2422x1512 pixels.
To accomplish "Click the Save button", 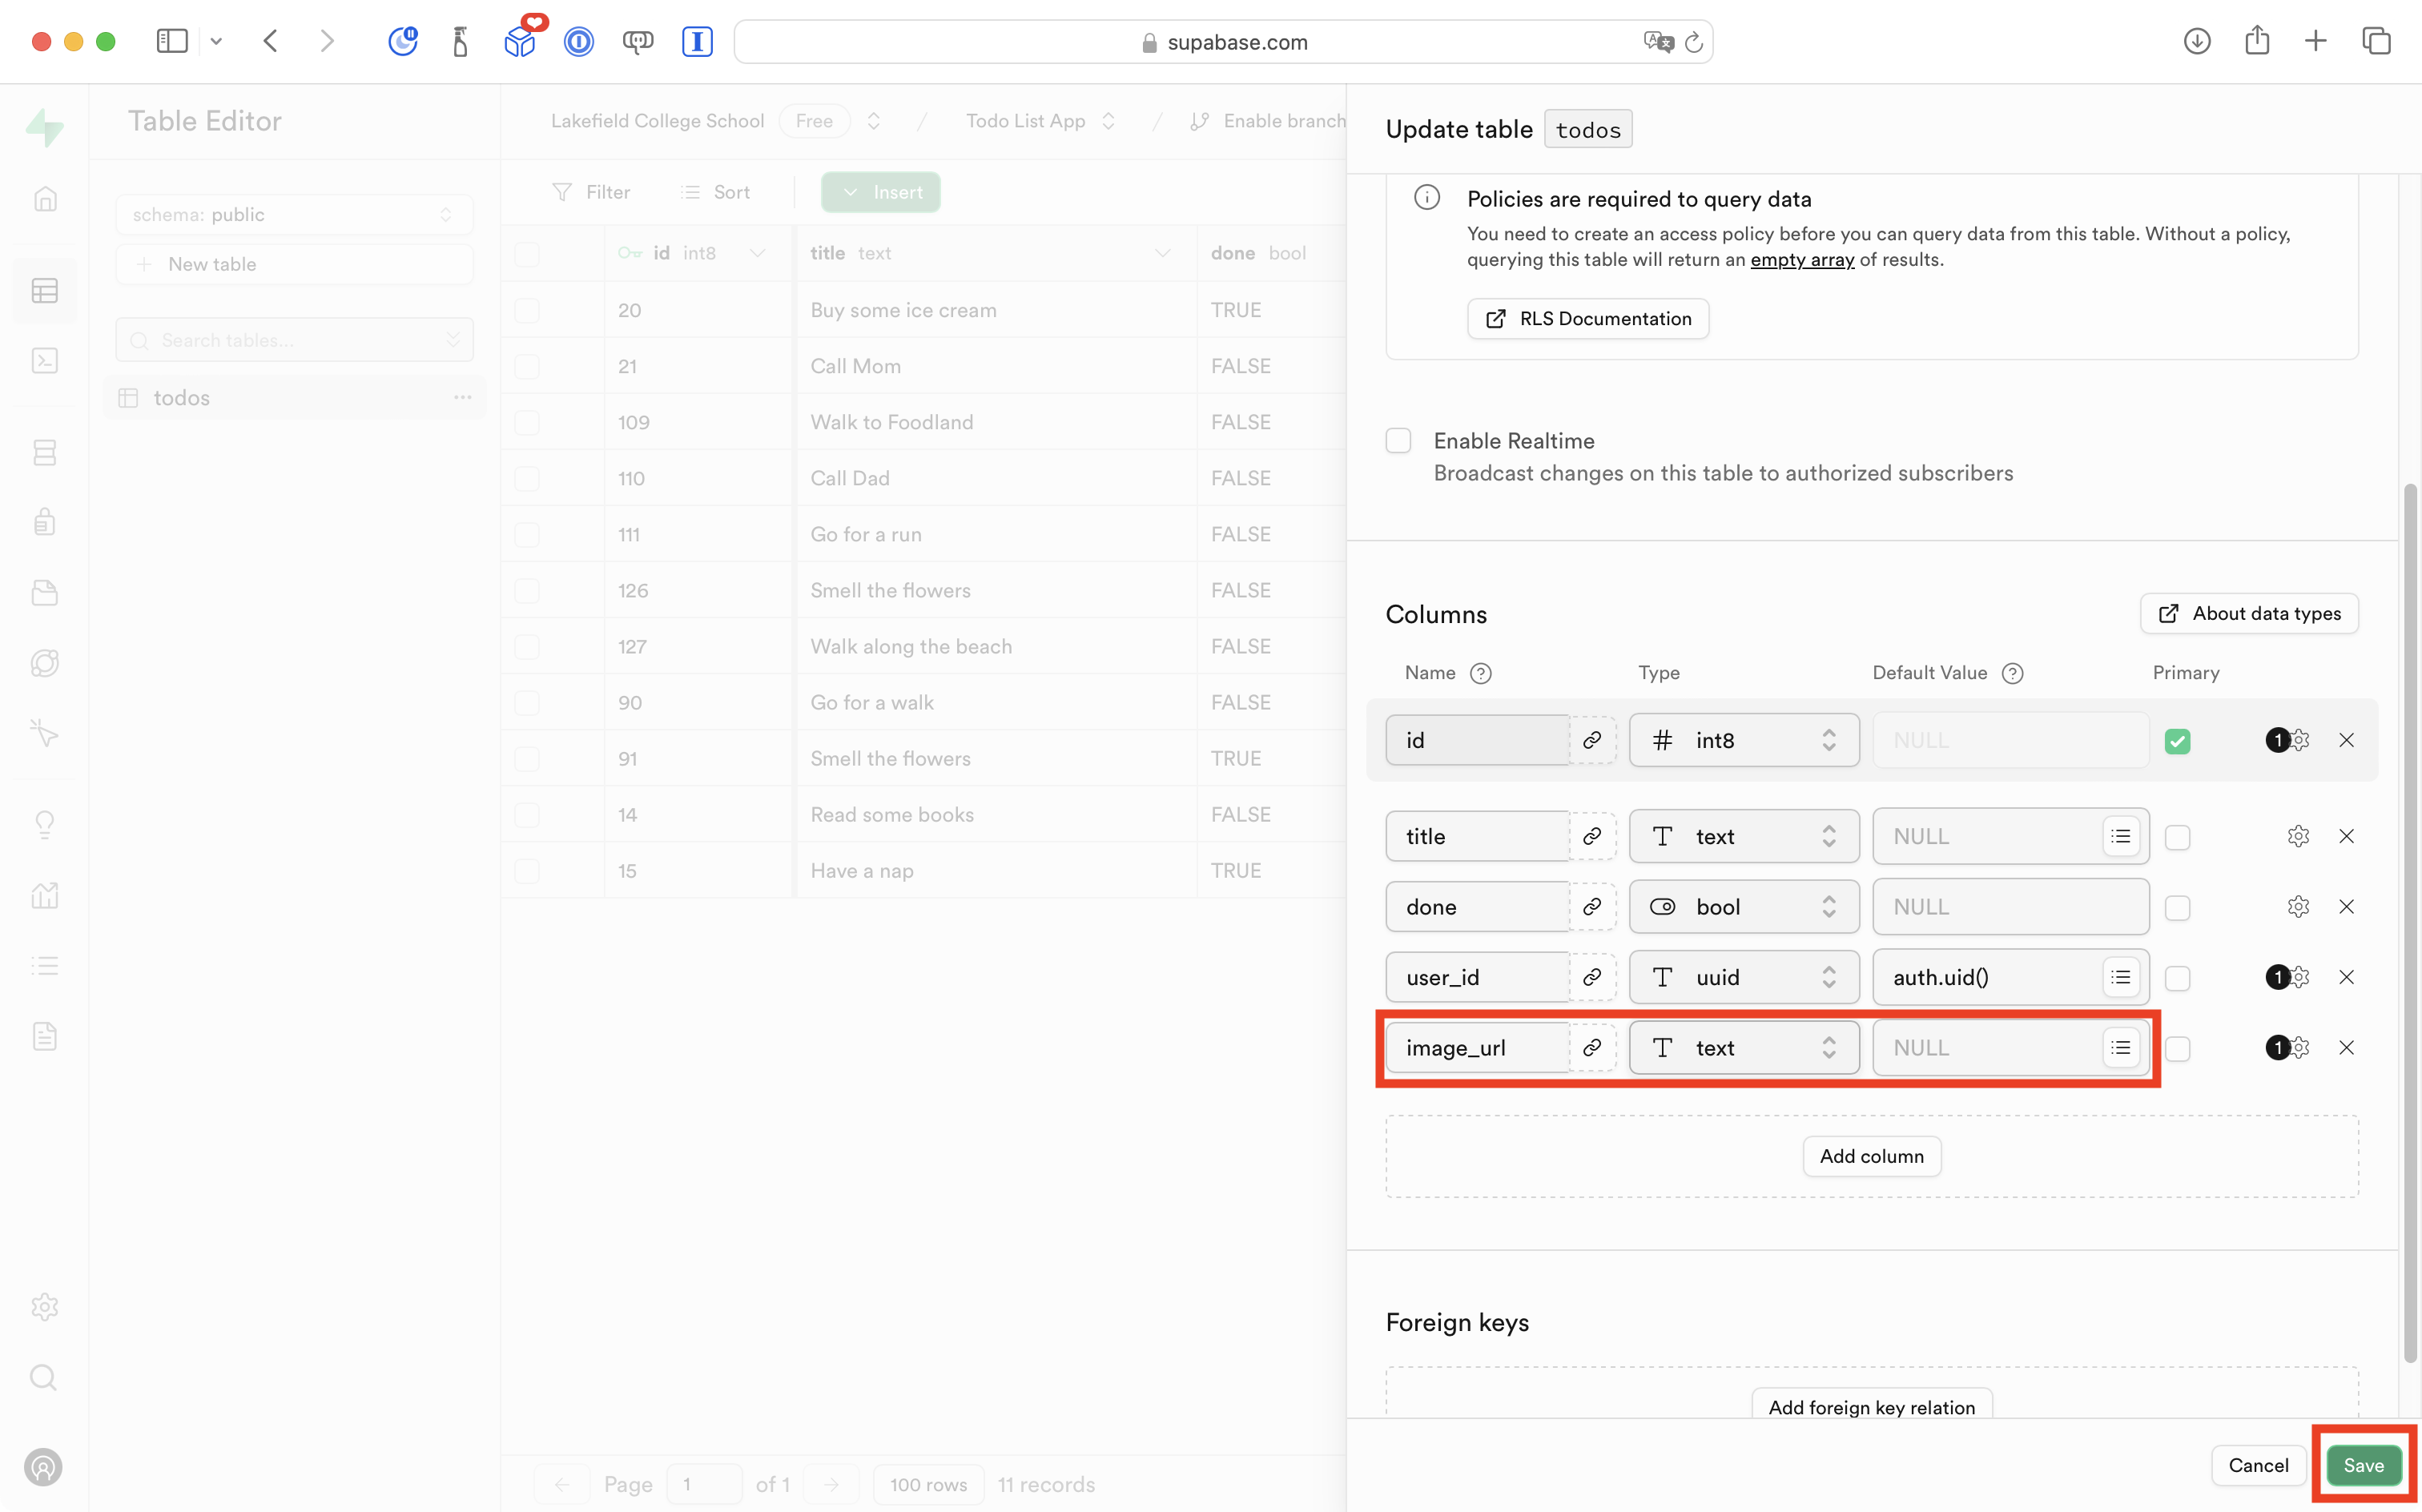I will pos(2363,1465).
